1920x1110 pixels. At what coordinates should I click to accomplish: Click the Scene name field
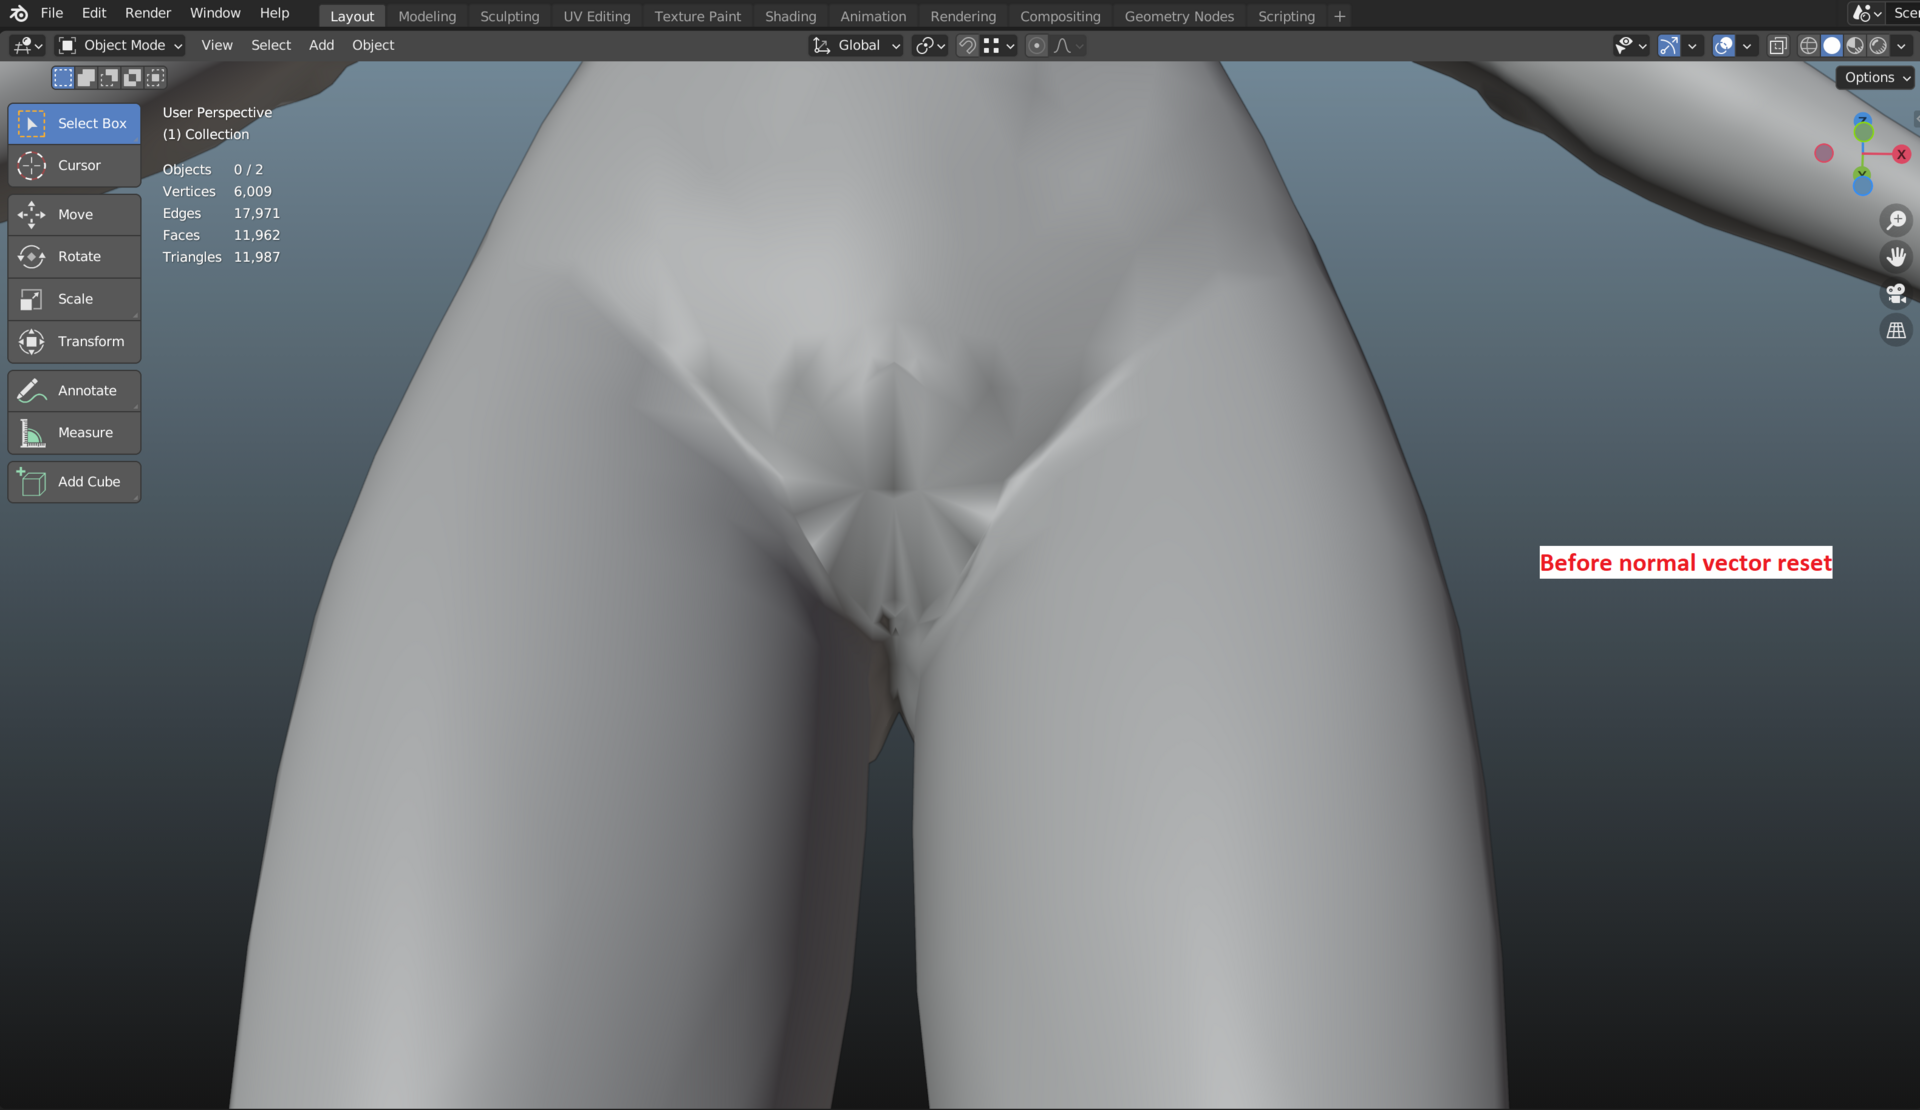tap(1905, 13)
